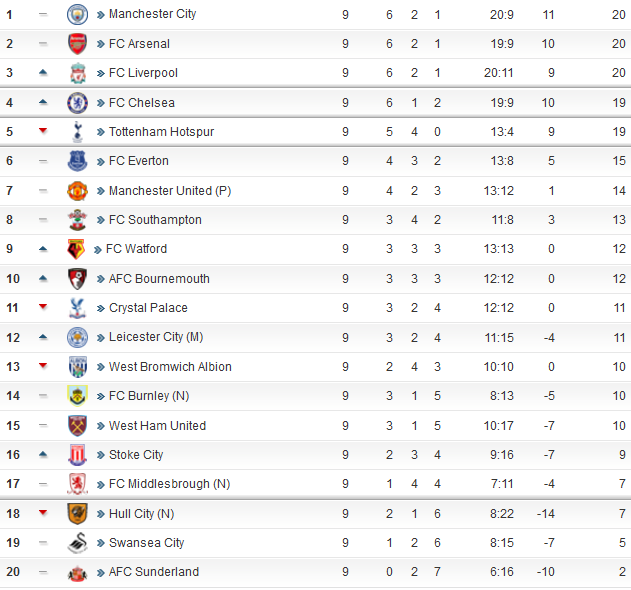Viewport: 631px width, 590px height.
Task: Click the AFC Sunderland club crest
Action: pos(77,572)
